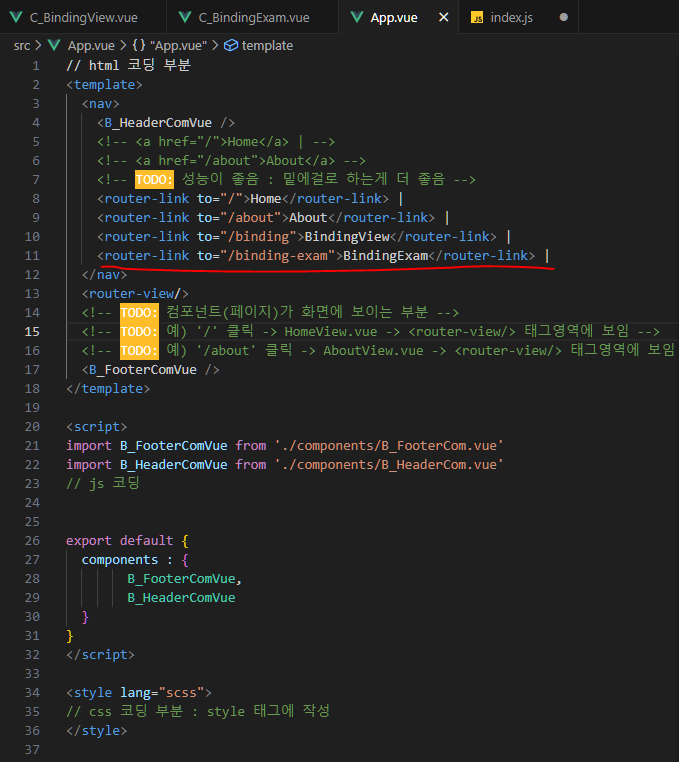Image resolution: width=679 pixels, height=762 pixels.
Task: Click the <script> opening tag
Action: [97, 427]
